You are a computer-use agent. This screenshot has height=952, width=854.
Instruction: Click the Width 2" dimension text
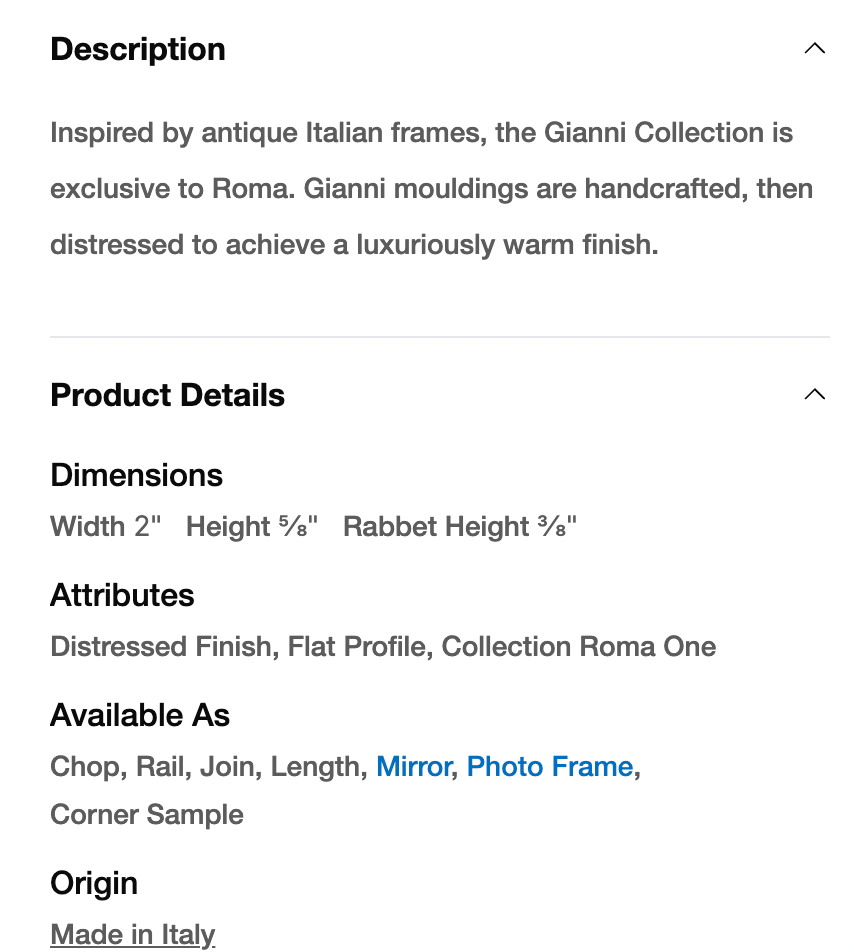point(105,527)
